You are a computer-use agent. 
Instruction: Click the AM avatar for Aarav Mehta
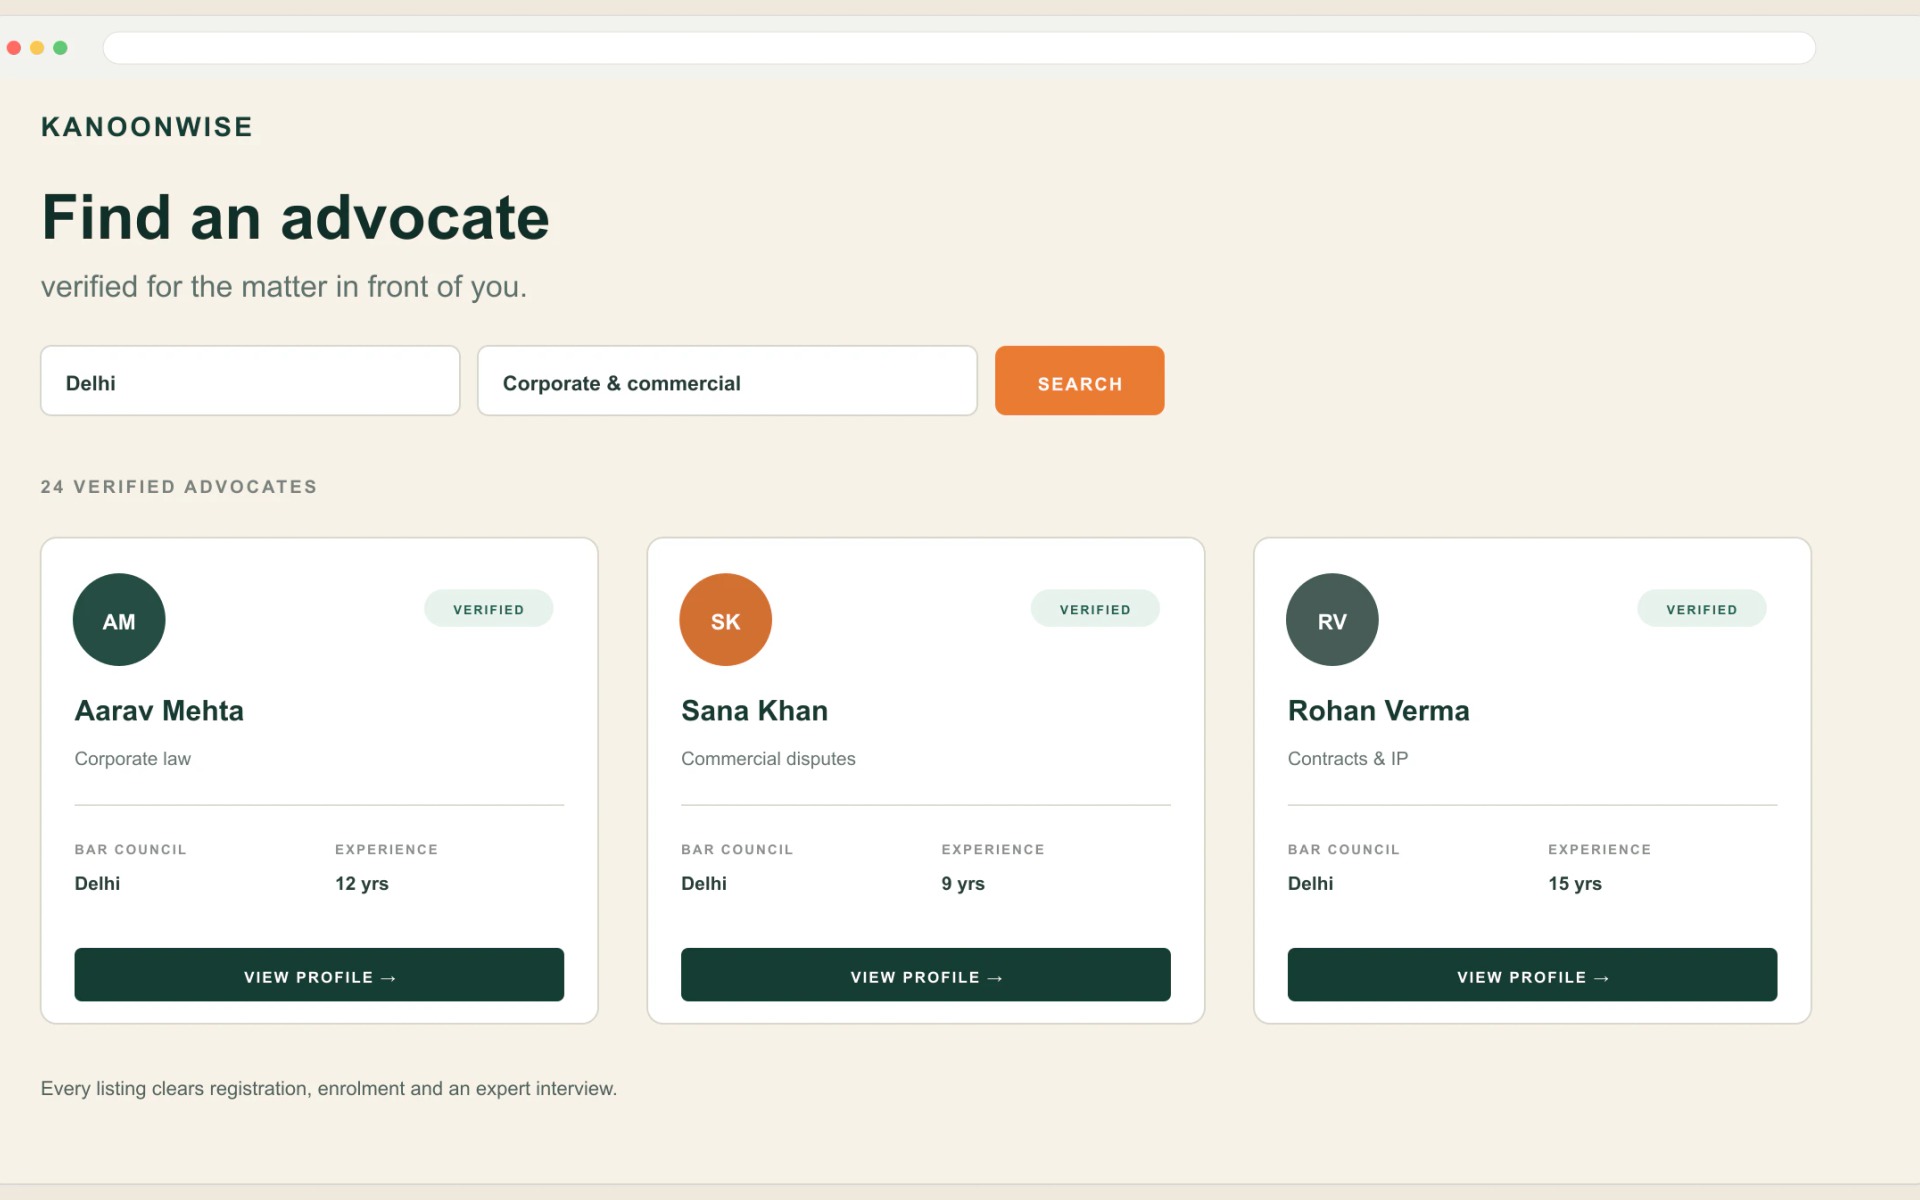coord(119,620)
